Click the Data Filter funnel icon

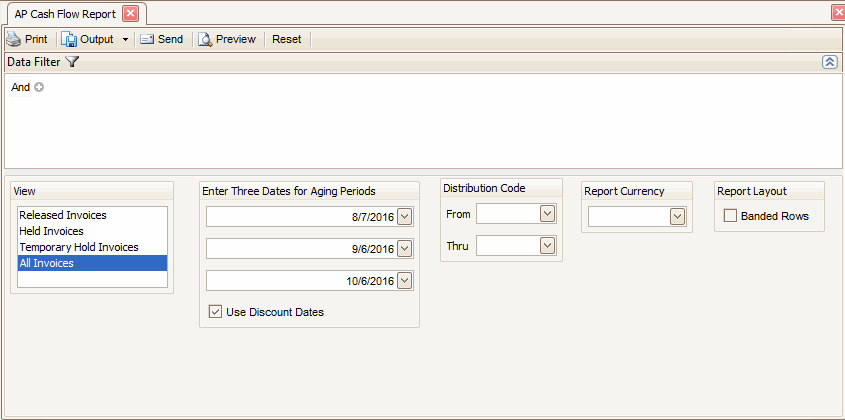(x=72, y=62)
